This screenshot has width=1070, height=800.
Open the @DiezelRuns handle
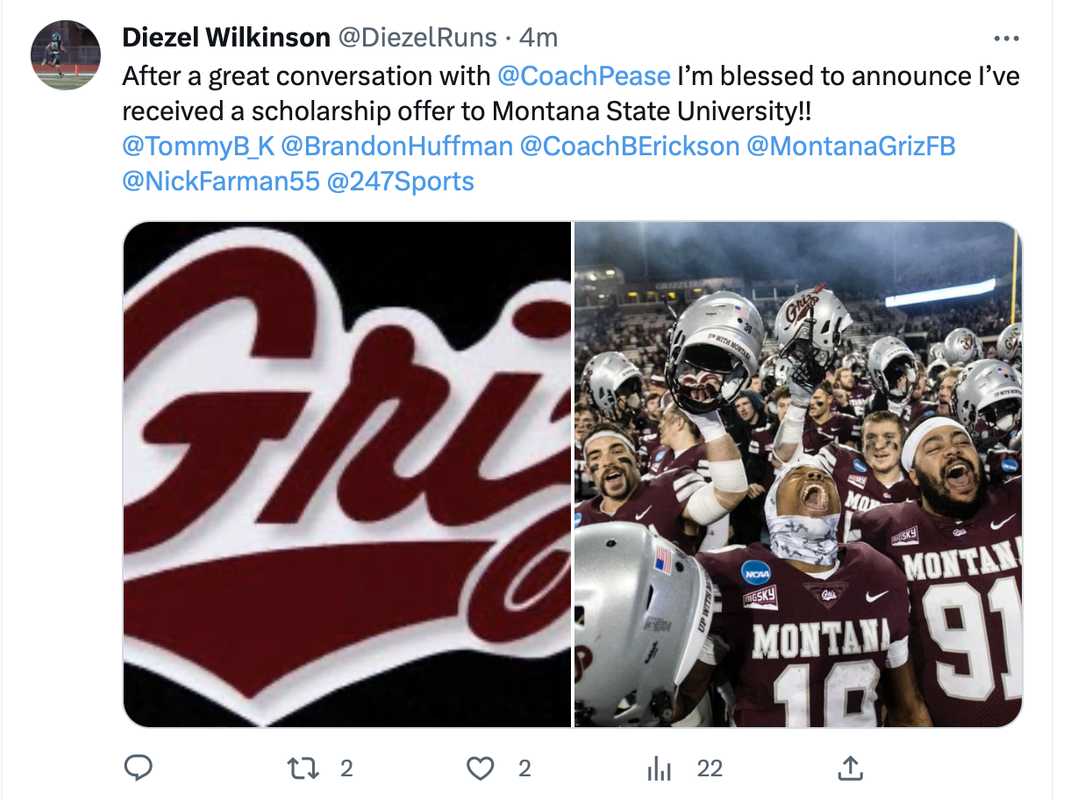[x=417, y=38]
